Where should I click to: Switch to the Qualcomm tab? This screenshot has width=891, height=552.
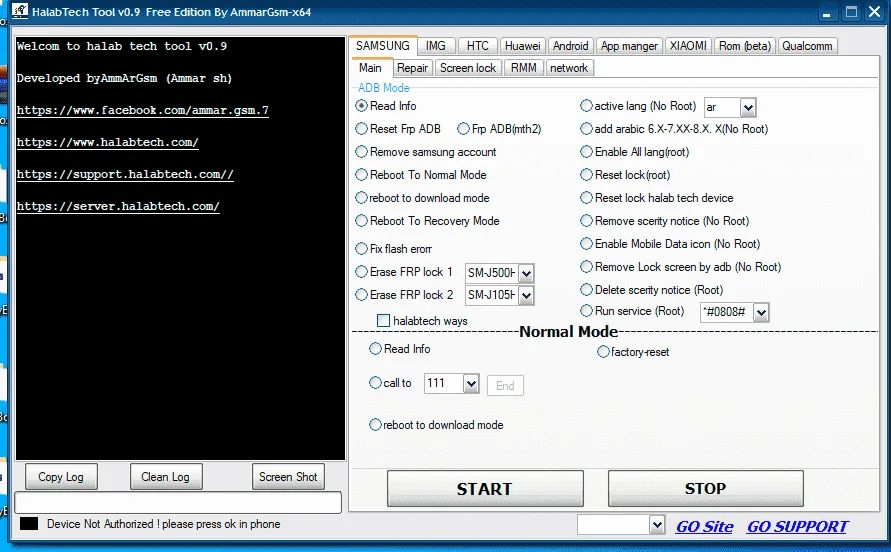click(807, 46)
